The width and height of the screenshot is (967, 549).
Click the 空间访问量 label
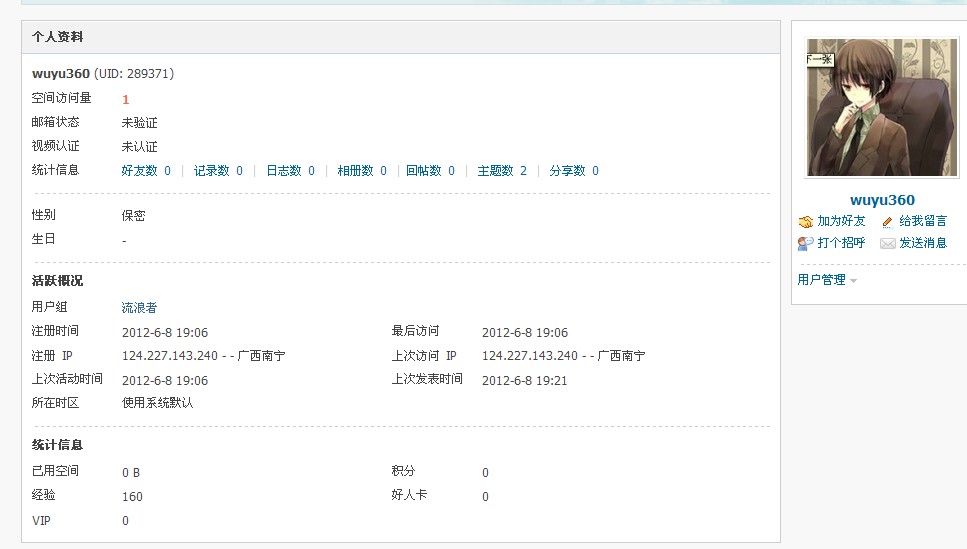(62, 97)
